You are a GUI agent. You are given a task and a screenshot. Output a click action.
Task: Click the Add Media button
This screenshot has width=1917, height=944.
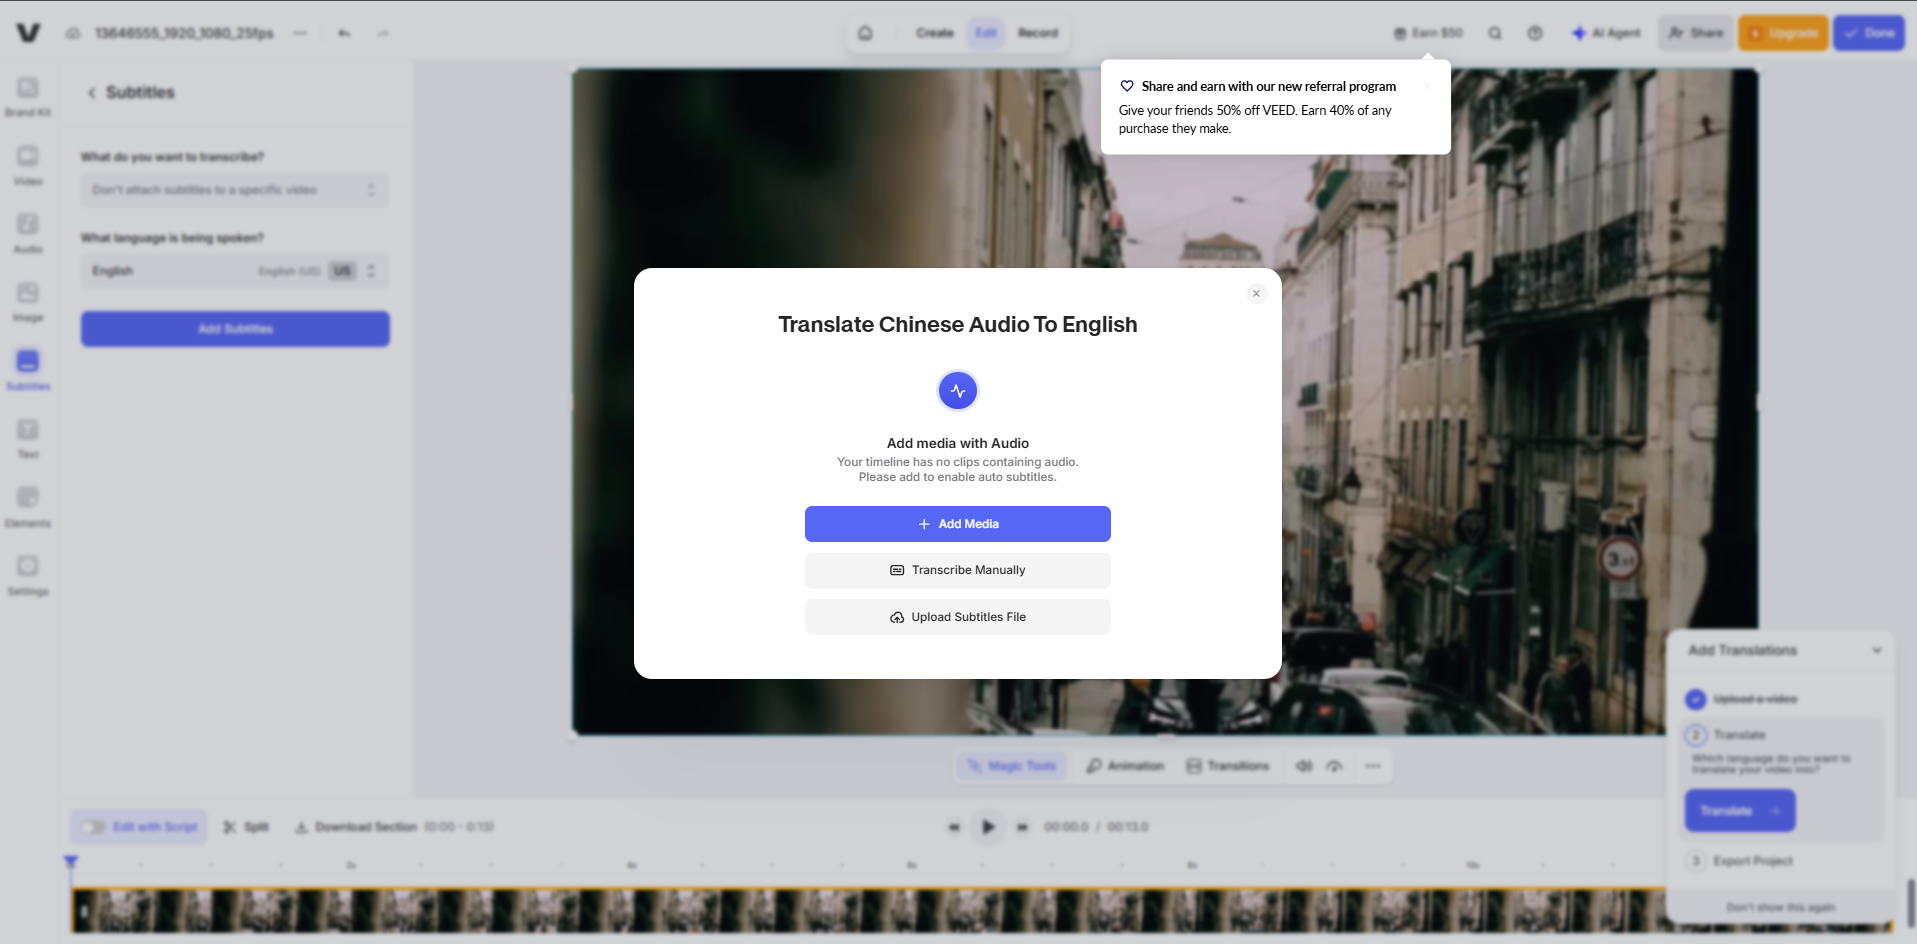click(x=956, y=523)
